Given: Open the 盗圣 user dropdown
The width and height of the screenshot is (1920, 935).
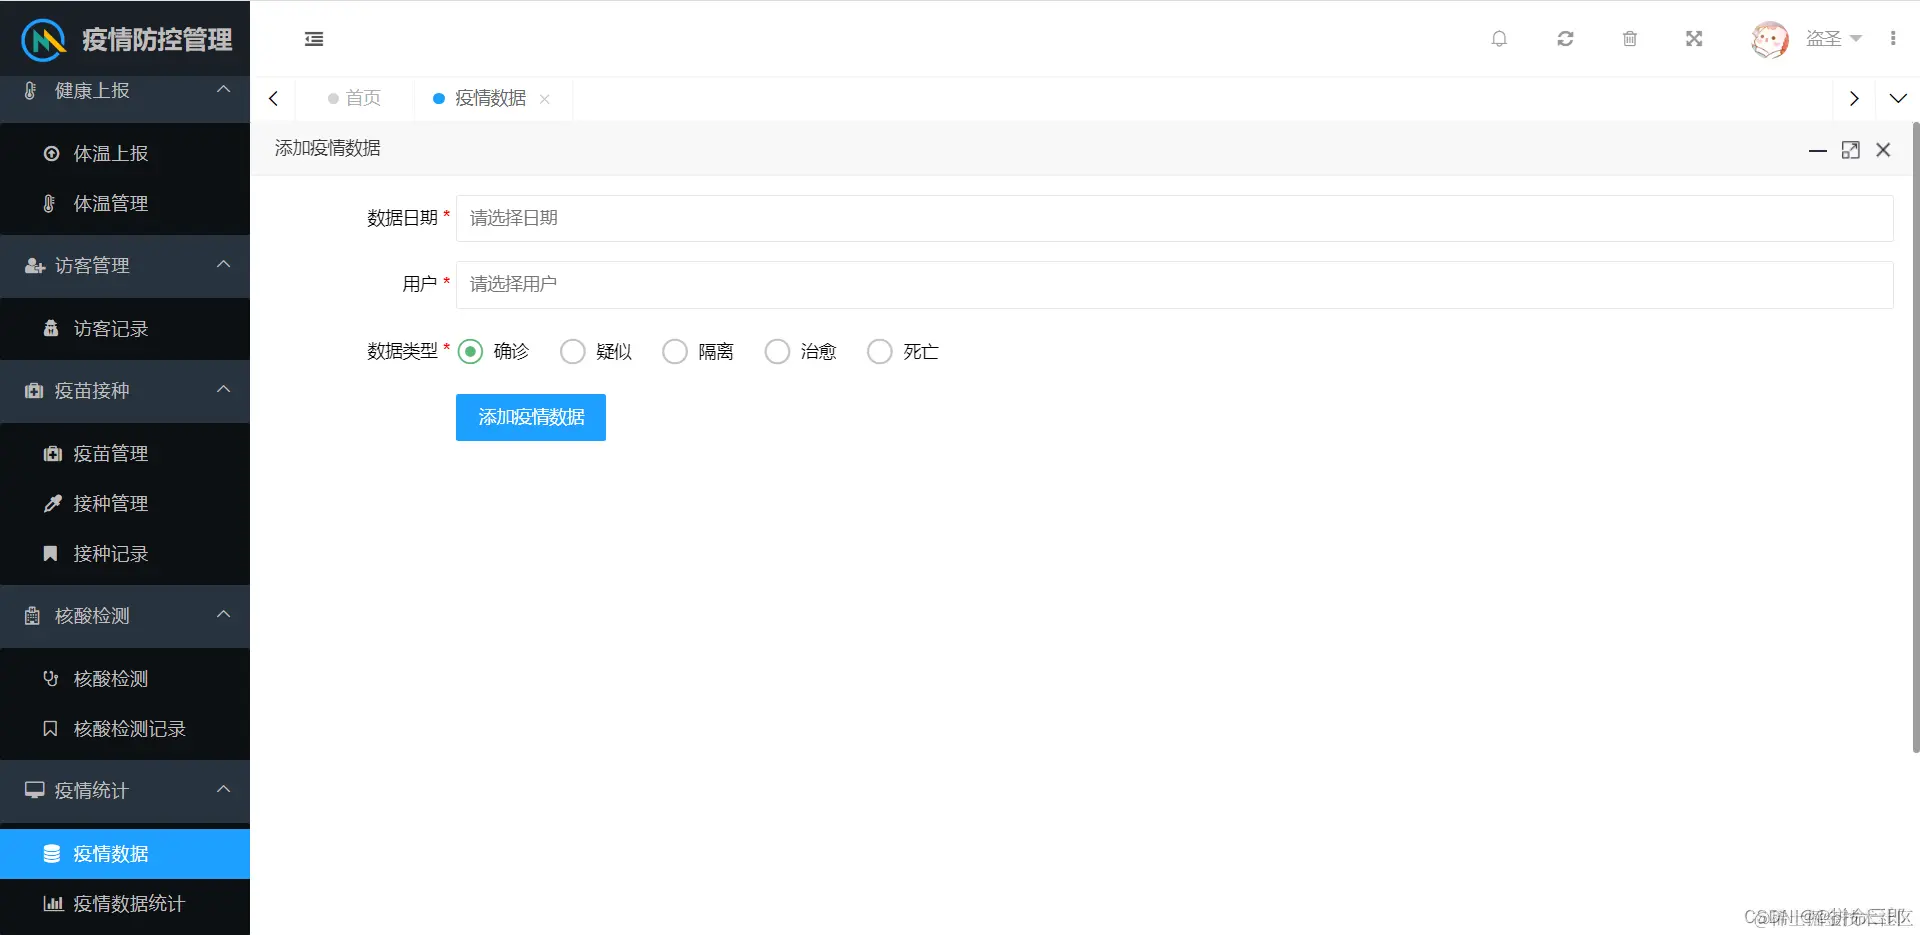Looking at the screenshot, I should 1833,39.
